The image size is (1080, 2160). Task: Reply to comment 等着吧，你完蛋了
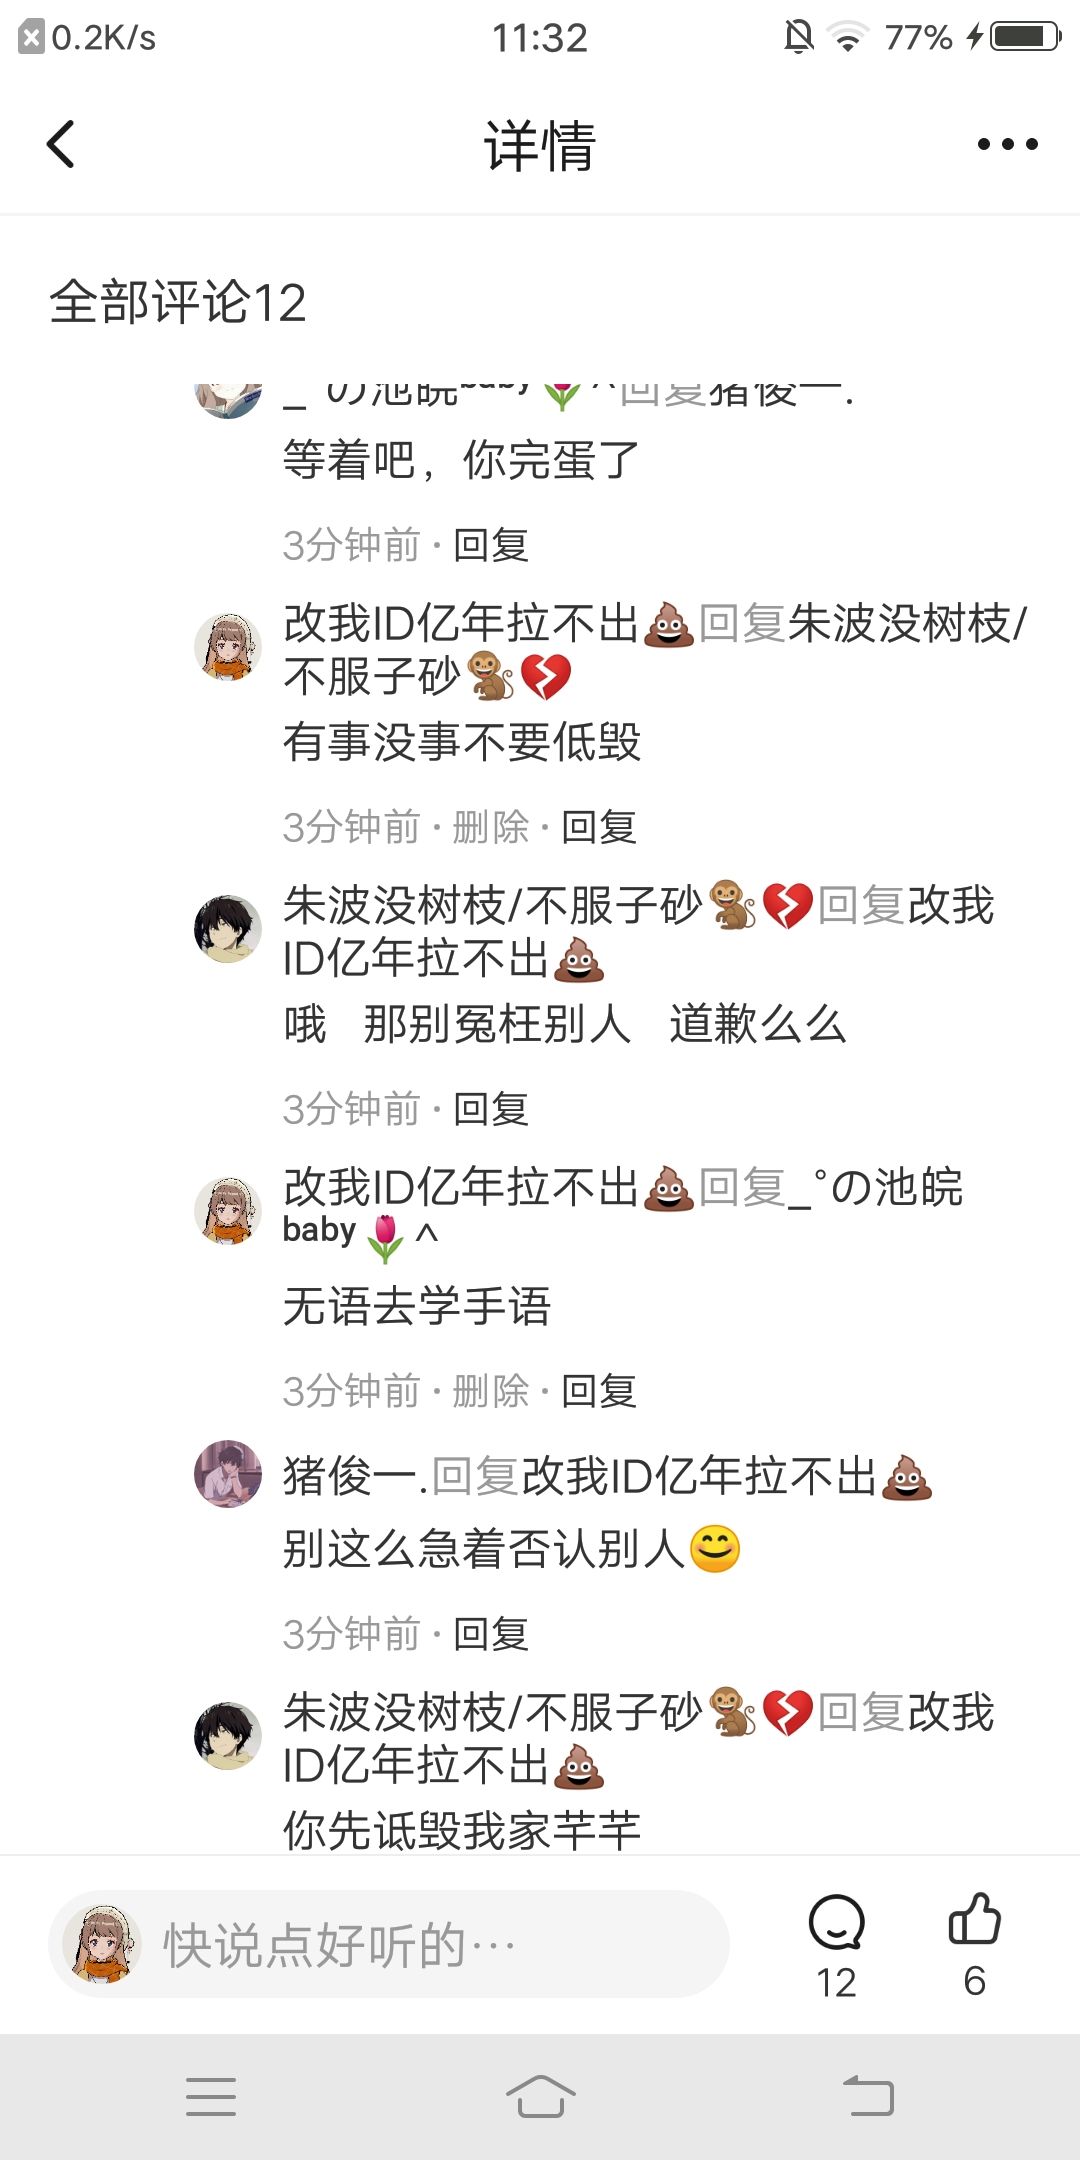pos(490,545)
